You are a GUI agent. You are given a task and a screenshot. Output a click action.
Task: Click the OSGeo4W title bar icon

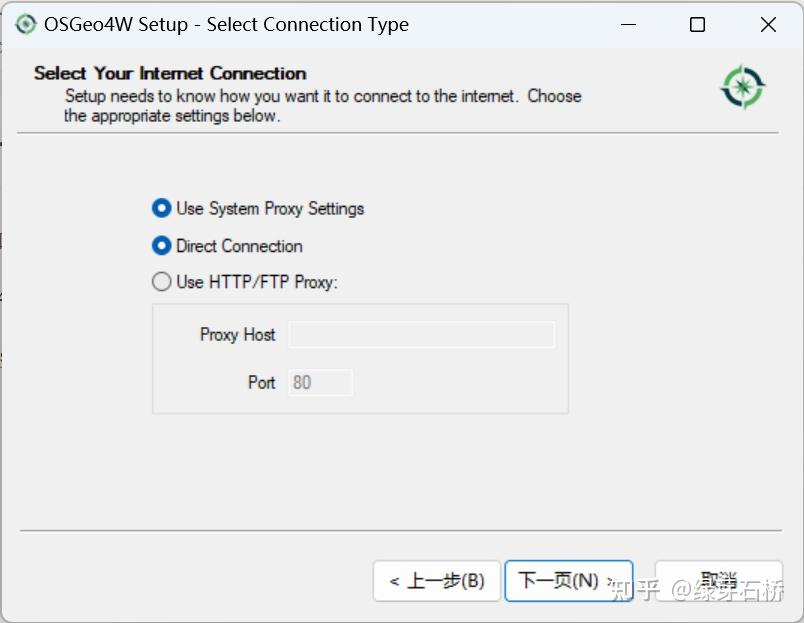coord(26,24)
